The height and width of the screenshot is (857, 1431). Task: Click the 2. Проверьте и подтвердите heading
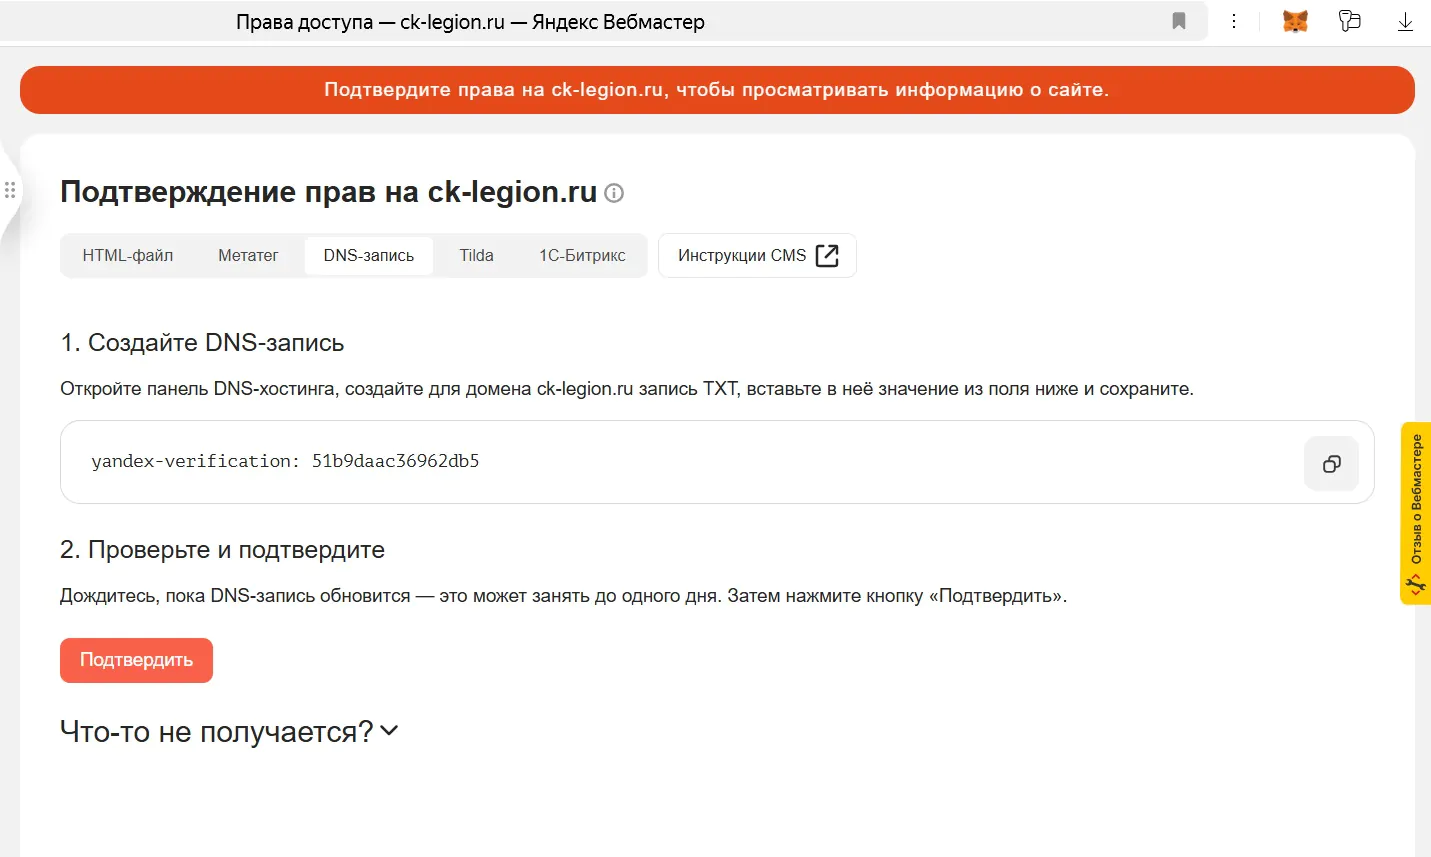coord(222,550)
